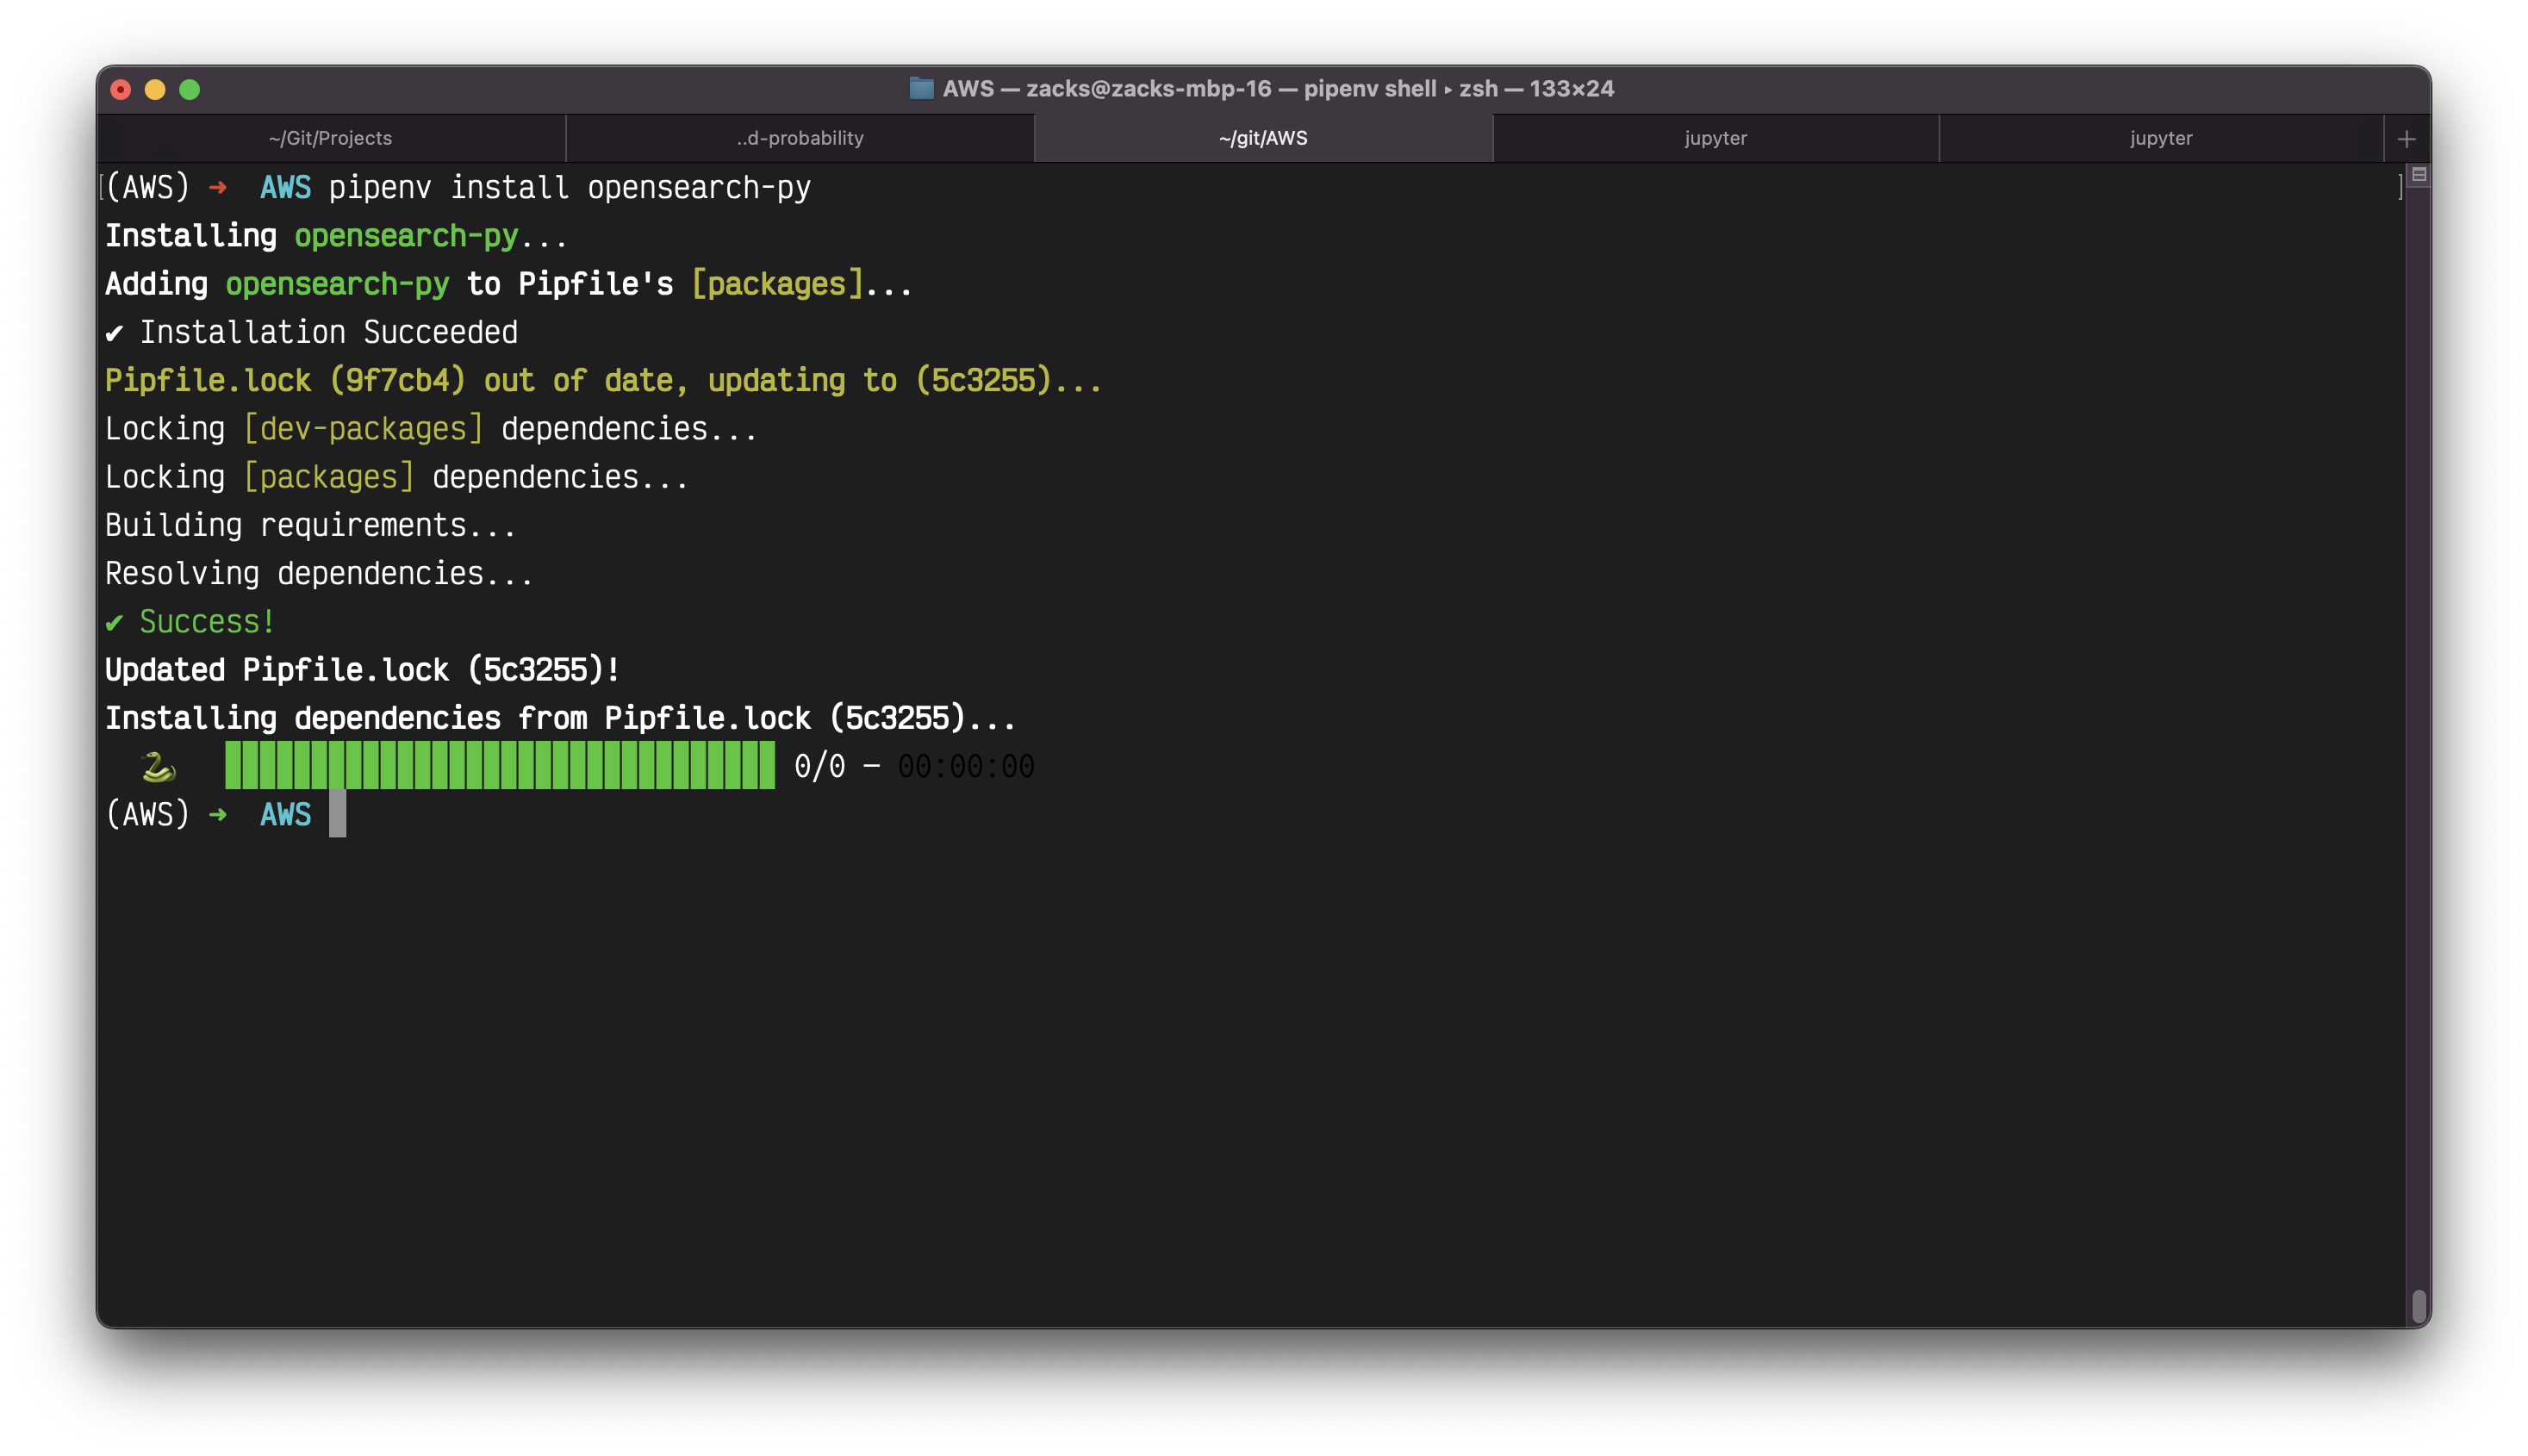Click the snake emoji beside progress bar

pos(158,767)
